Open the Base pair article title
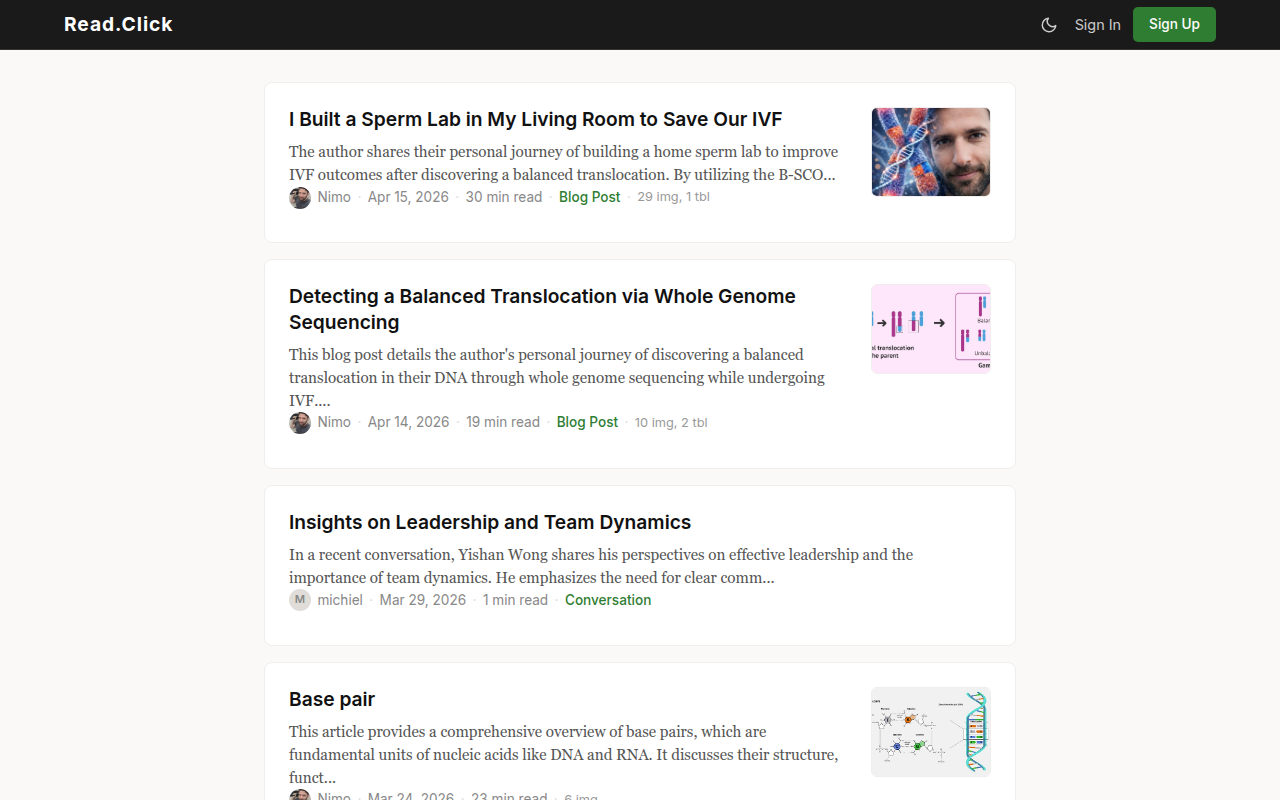This screenshot has width=1280, height=800. click(332, 699)
